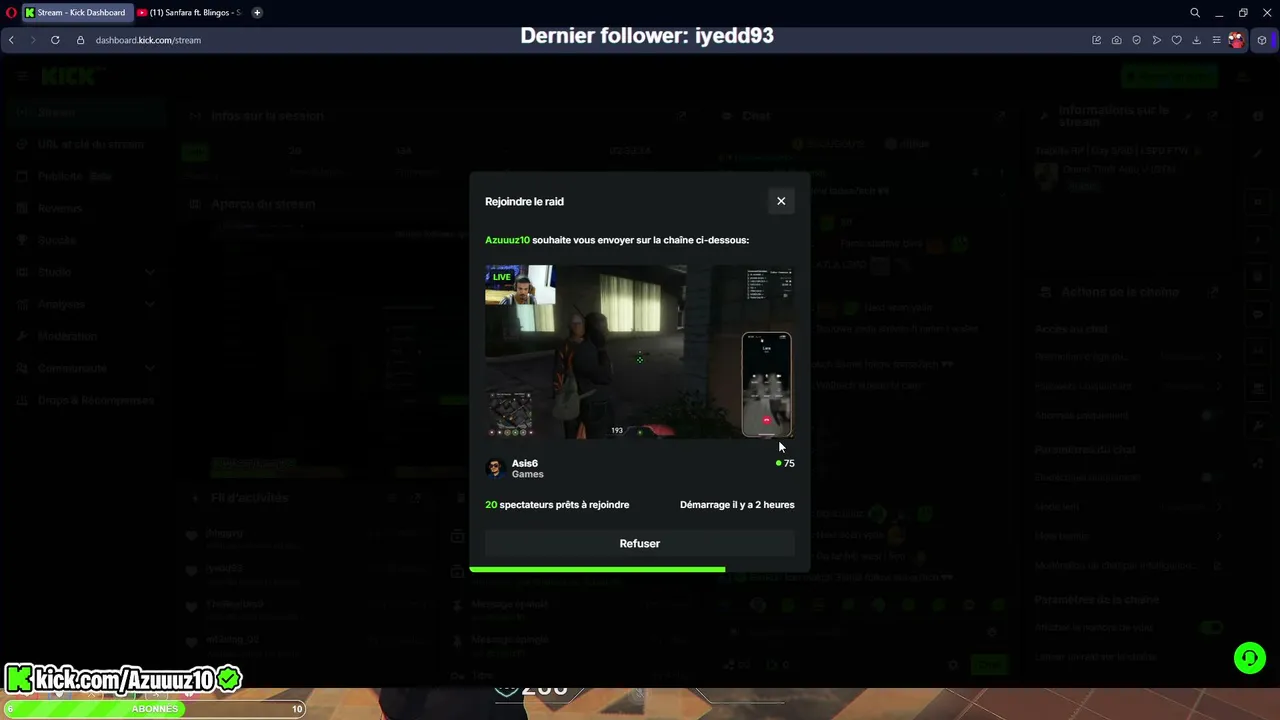
Task: Click the Games category label
Action: (x=528, y=474)
